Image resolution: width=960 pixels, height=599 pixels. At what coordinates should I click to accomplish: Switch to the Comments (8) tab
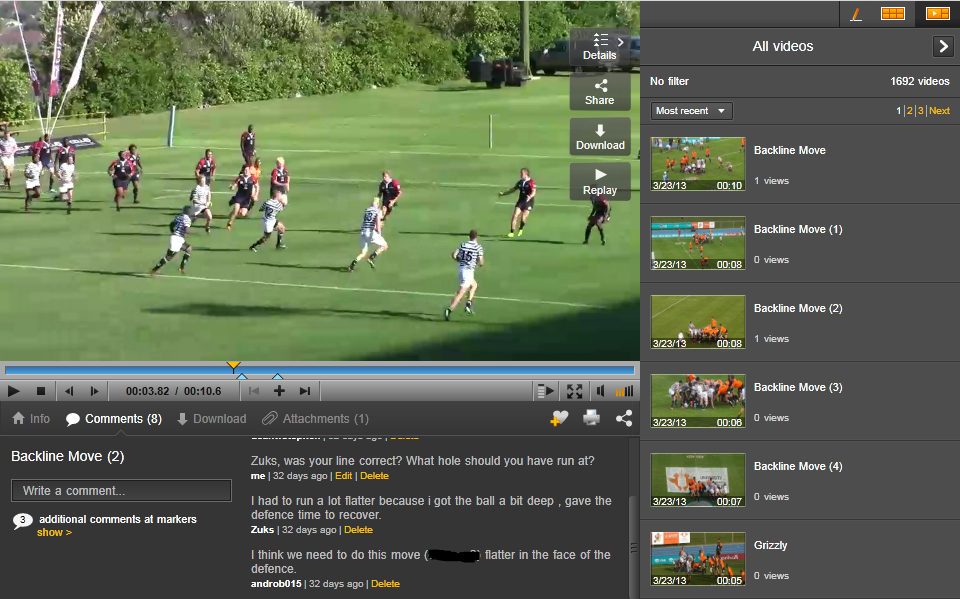click(x=114, y=418)
